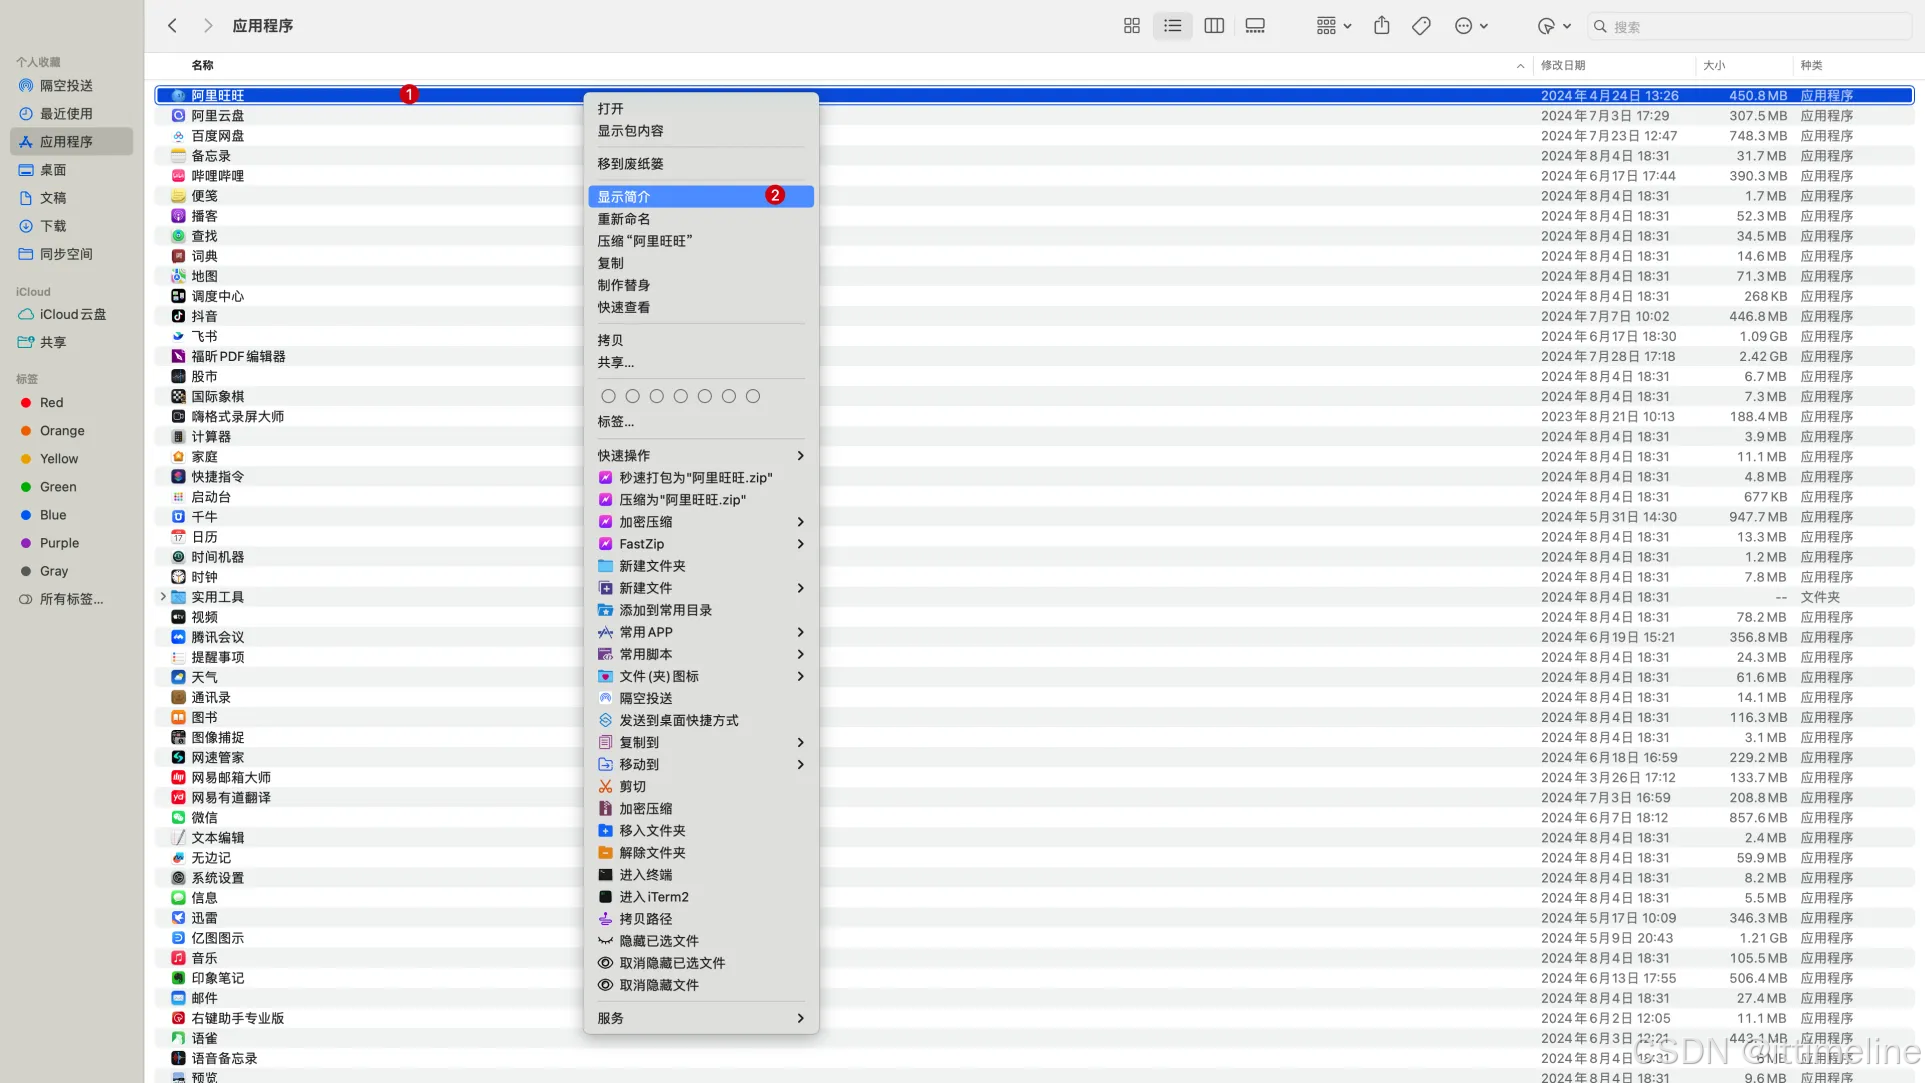Switch to gallery view
Viewport: 1925px width, 1083px height.
click(1255, 26)
